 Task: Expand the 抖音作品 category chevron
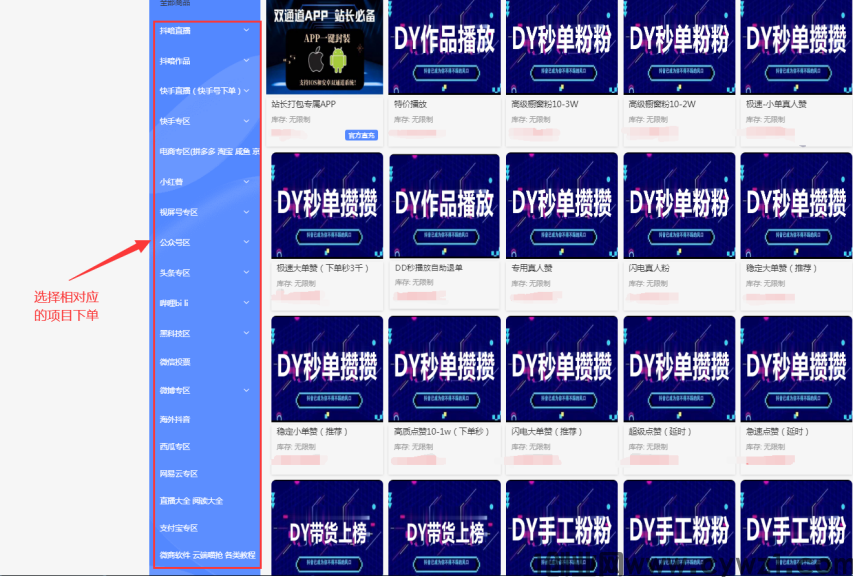click(x=246, y=60)
